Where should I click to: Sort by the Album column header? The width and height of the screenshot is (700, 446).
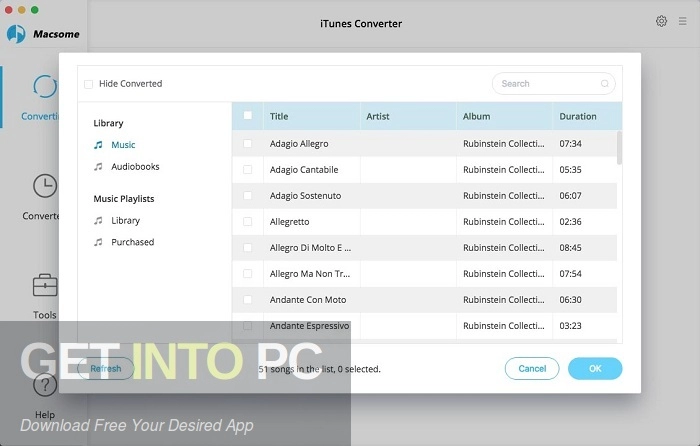pyautogui.click(x=504, y=116)
